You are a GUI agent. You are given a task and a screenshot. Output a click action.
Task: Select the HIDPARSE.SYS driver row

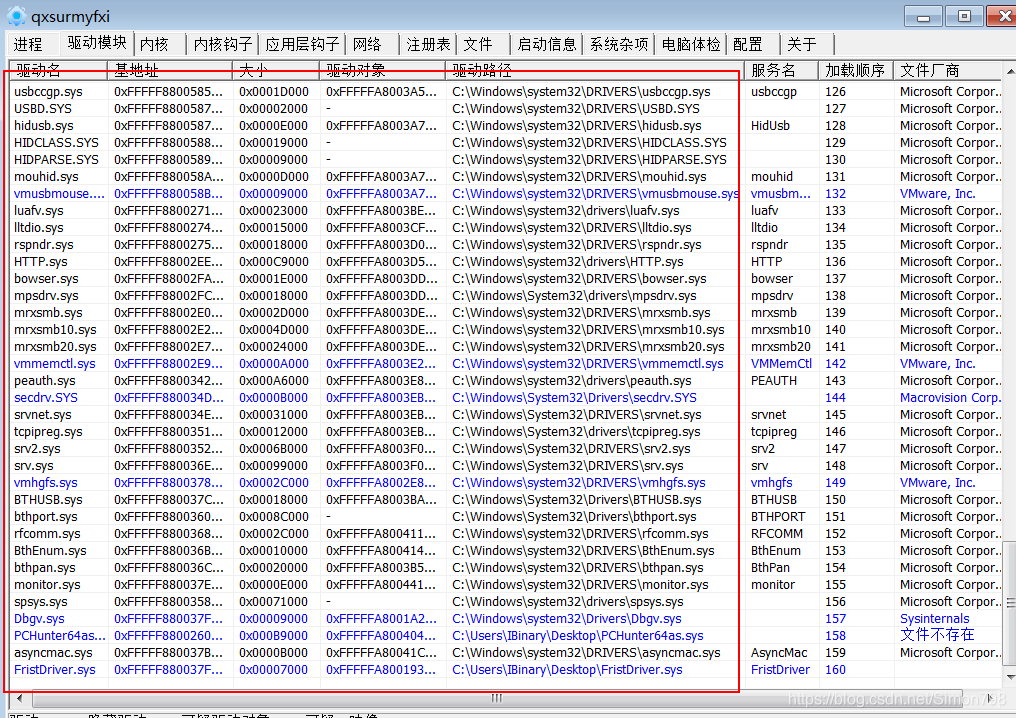(x=507, y=159)
